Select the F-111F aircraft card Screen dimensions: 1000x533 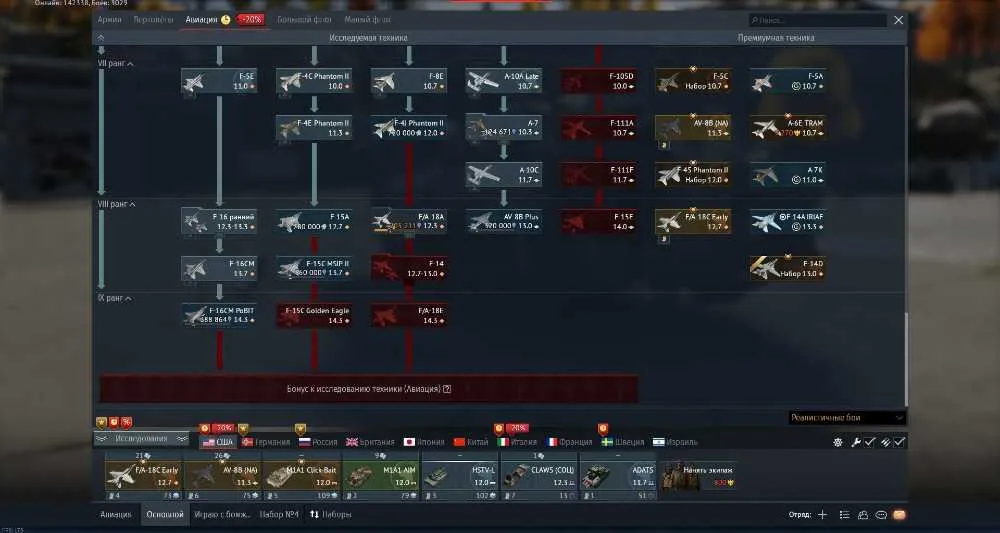[x=598, y=175]
